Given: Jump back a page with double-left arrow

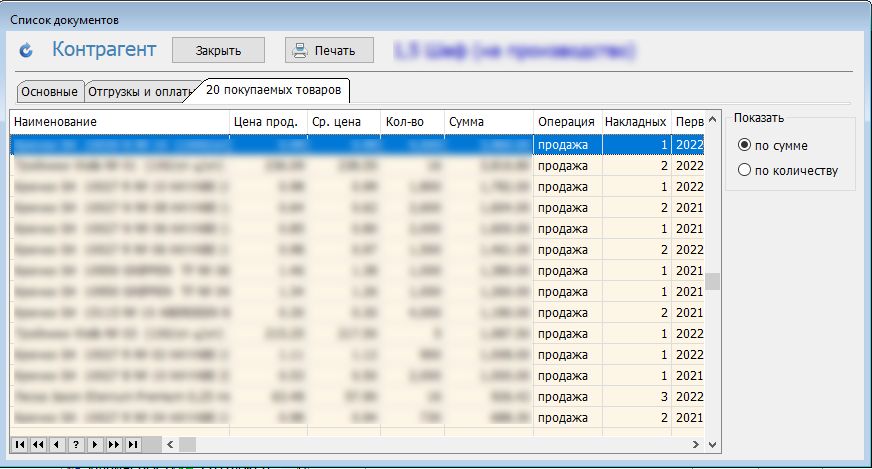Looking at the screenshot, I should click(38, 444).
